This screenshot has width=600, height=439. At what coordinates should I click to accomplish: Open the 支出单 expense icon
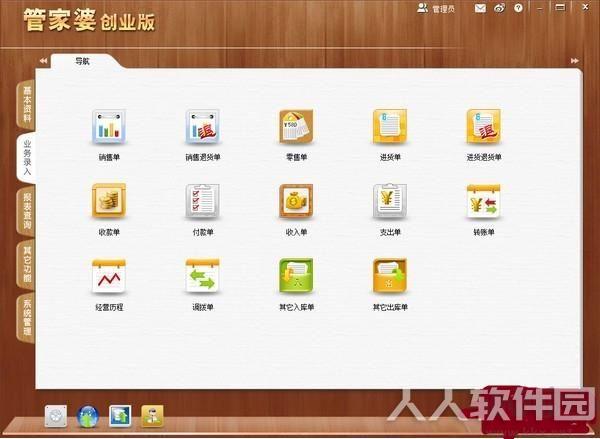(x=390, y=201)
